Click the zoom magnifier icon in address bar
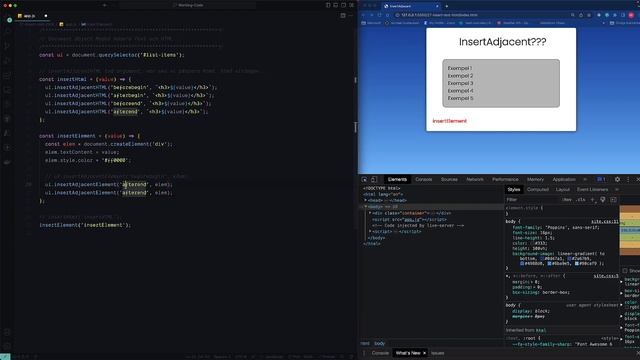The width and height of the screenshot is (640, 360). click(x=573, y=15)
